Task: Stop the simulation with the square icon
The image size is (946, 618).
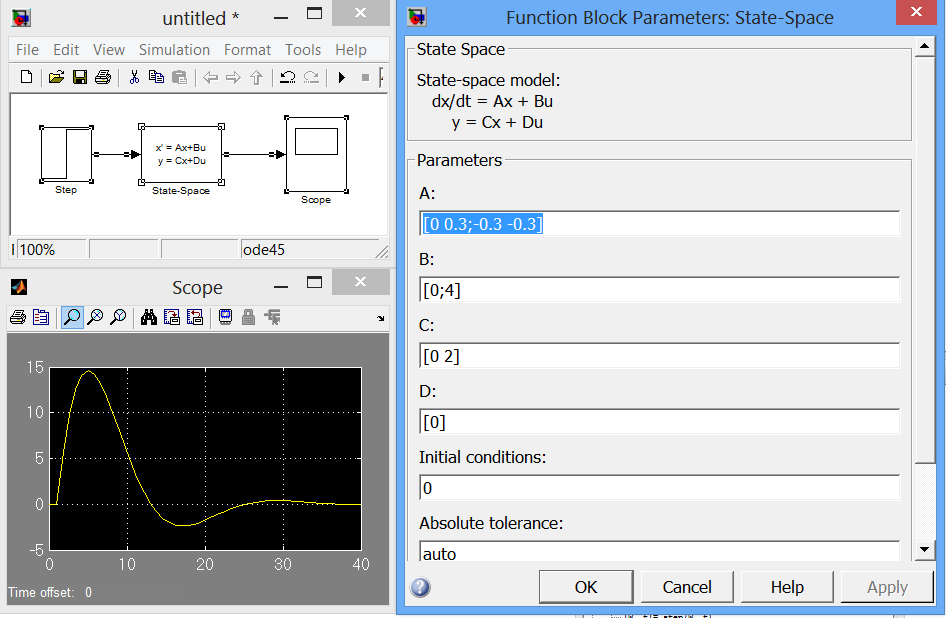Action: click(365, 77)
